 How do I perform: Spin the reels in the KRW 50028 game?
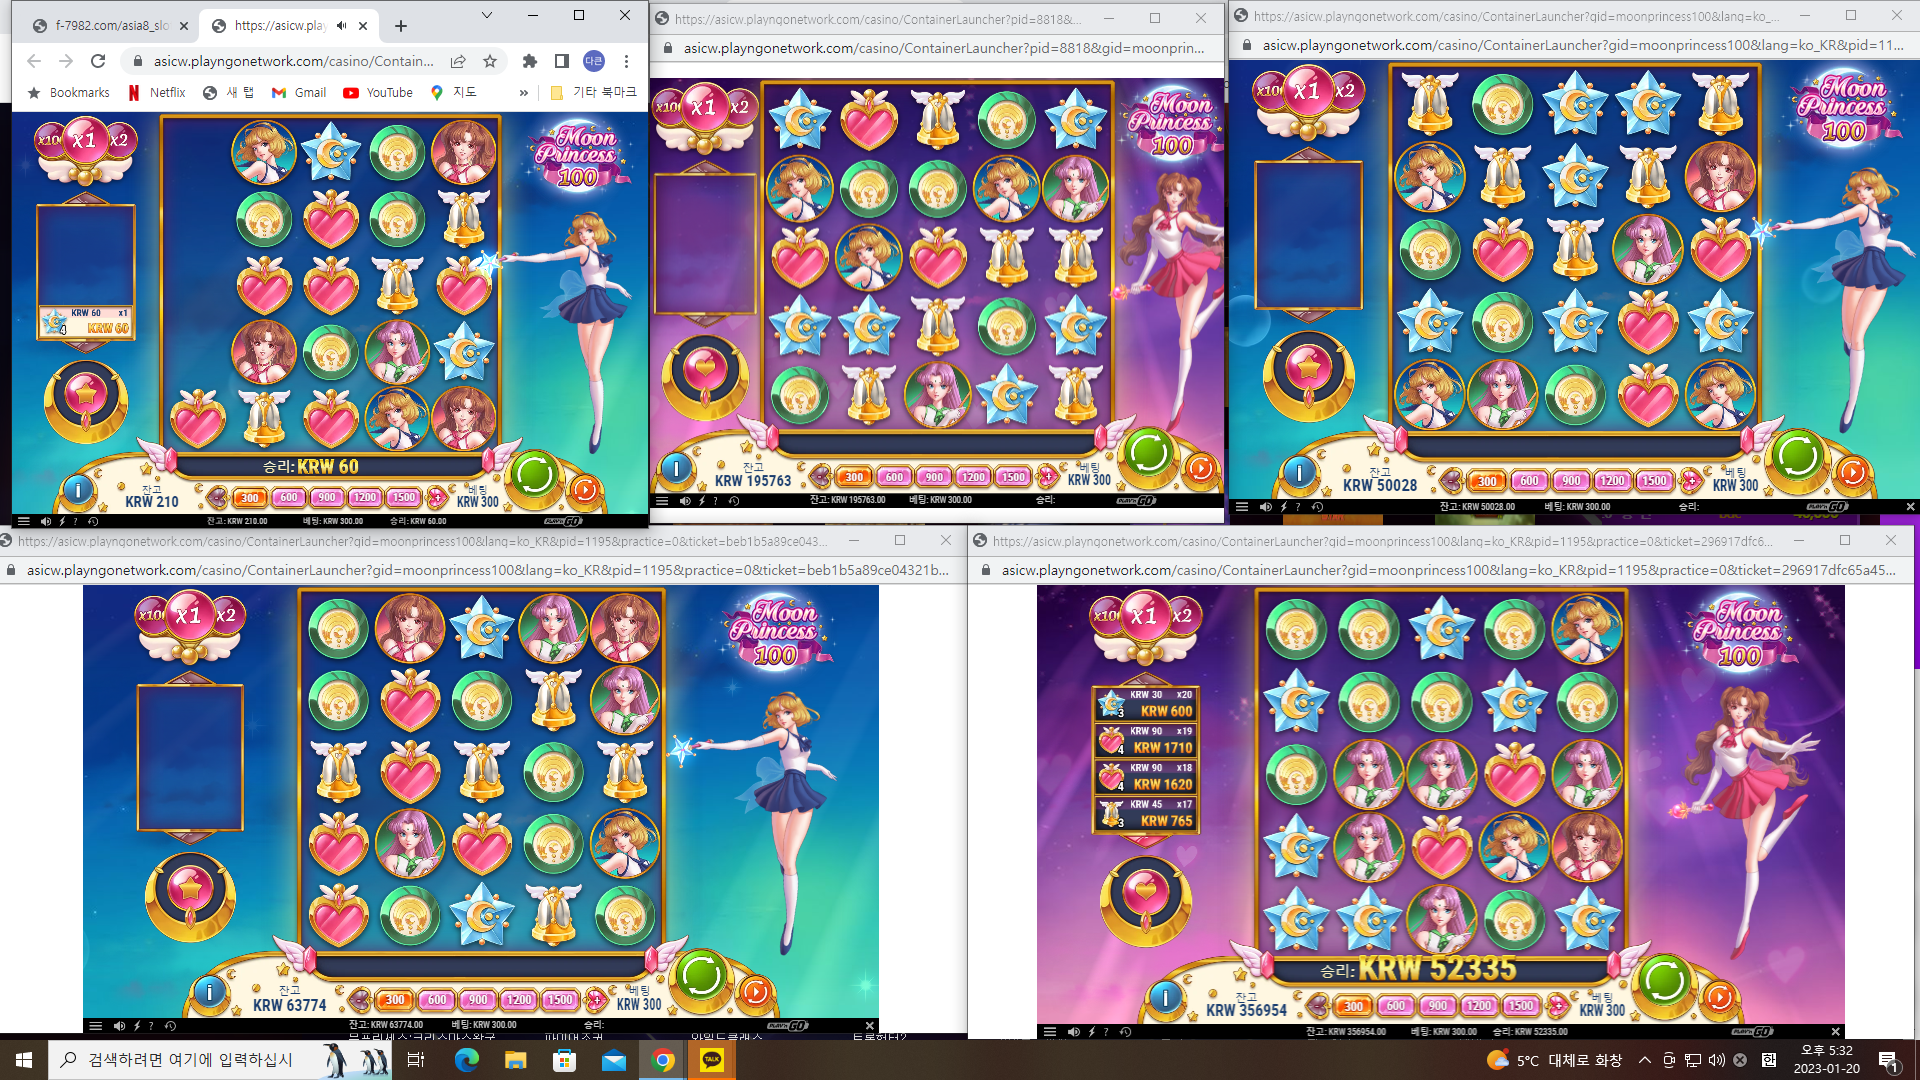point(1797,456)
